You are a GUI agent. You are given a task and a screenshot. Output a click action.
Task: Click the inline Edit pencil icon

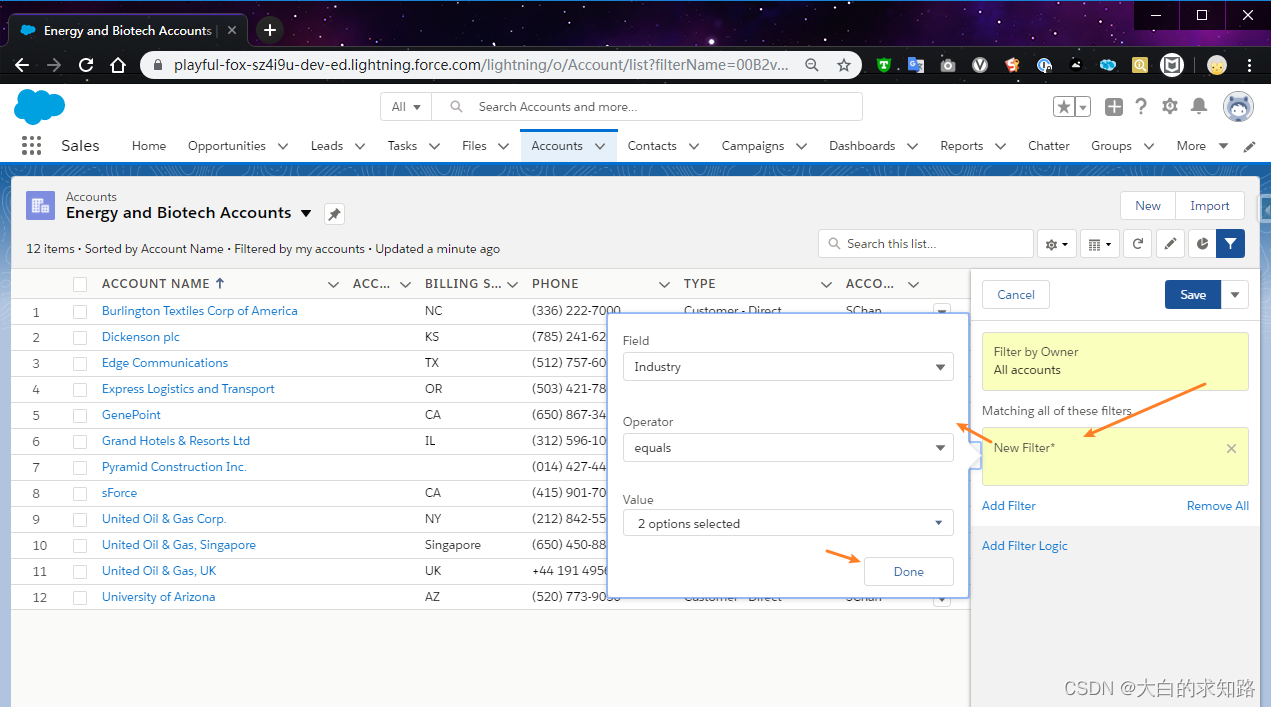(1170, 243)
